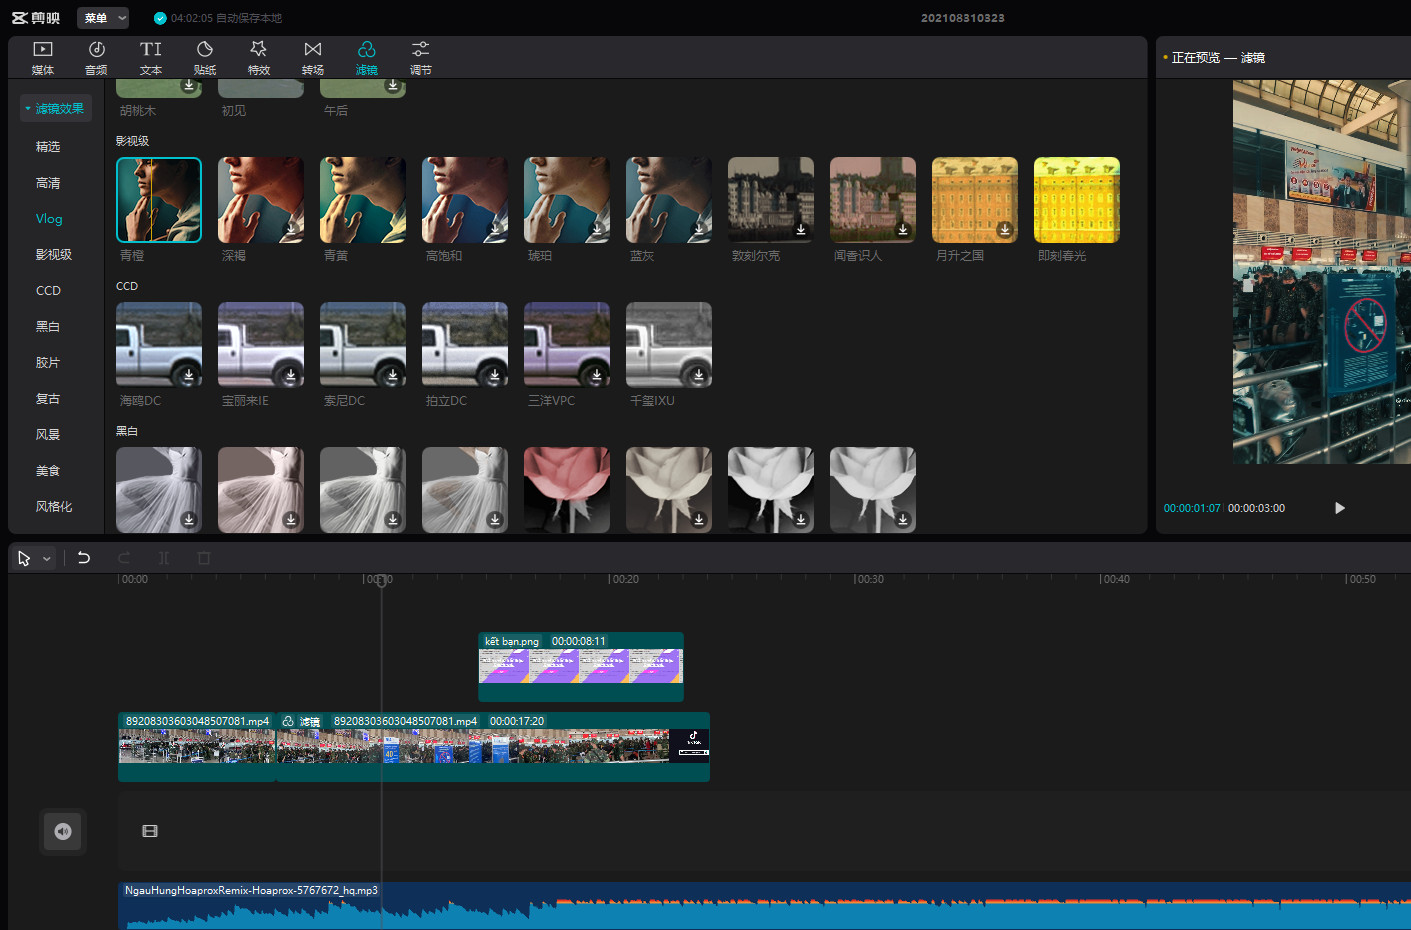1411x930 pixels.
Task: Download the 深褐 filter
Action: coord(291,229)
